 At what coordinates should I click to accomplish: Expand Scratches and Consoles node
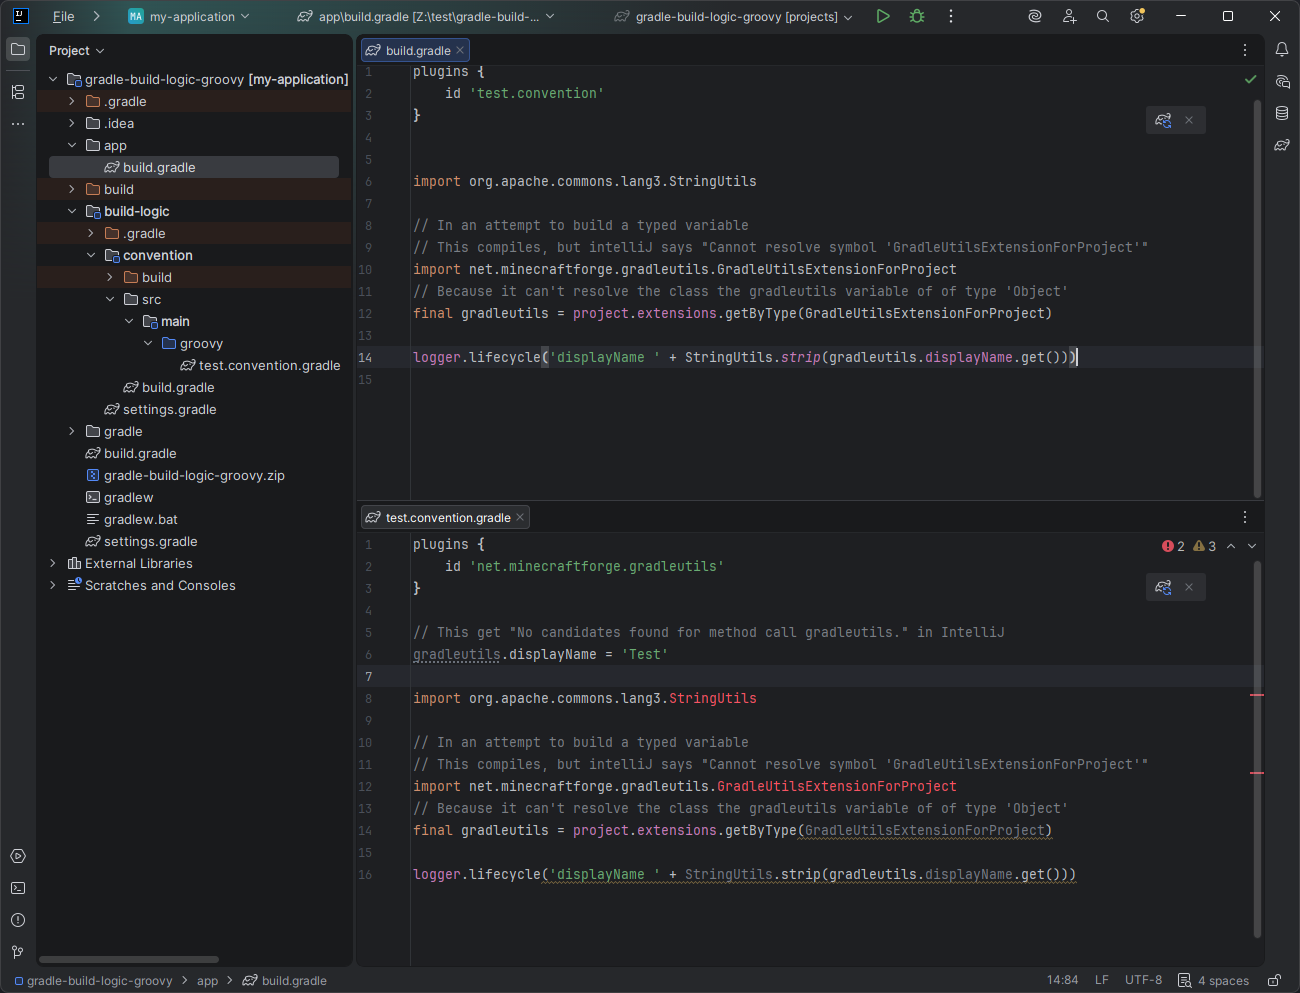[x=53, y=585]
